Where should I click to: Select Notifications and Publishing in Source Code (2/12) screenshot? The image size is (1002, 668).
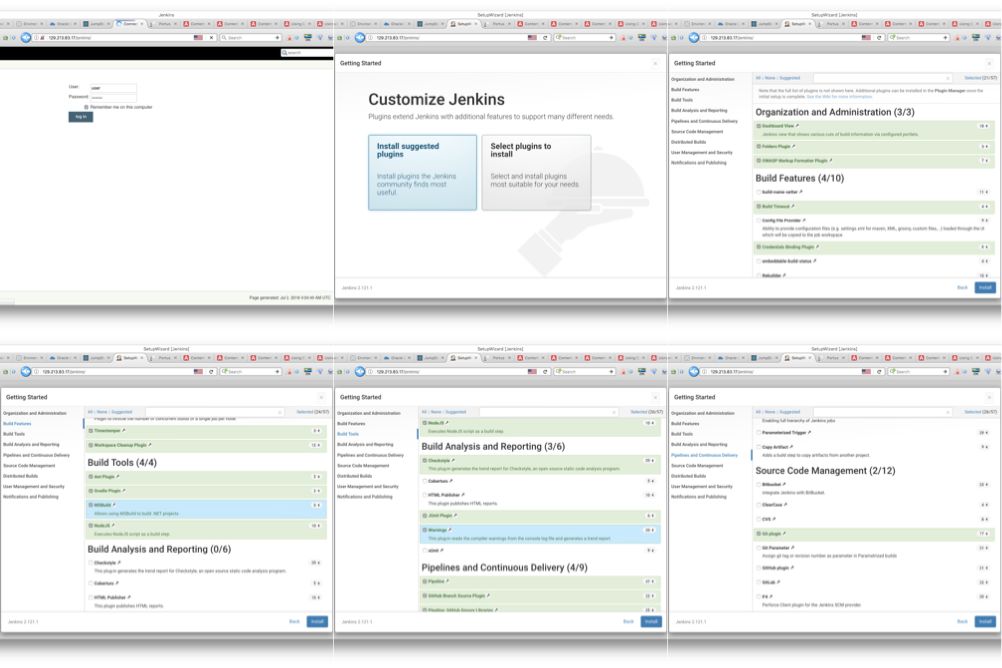(698, 497)
